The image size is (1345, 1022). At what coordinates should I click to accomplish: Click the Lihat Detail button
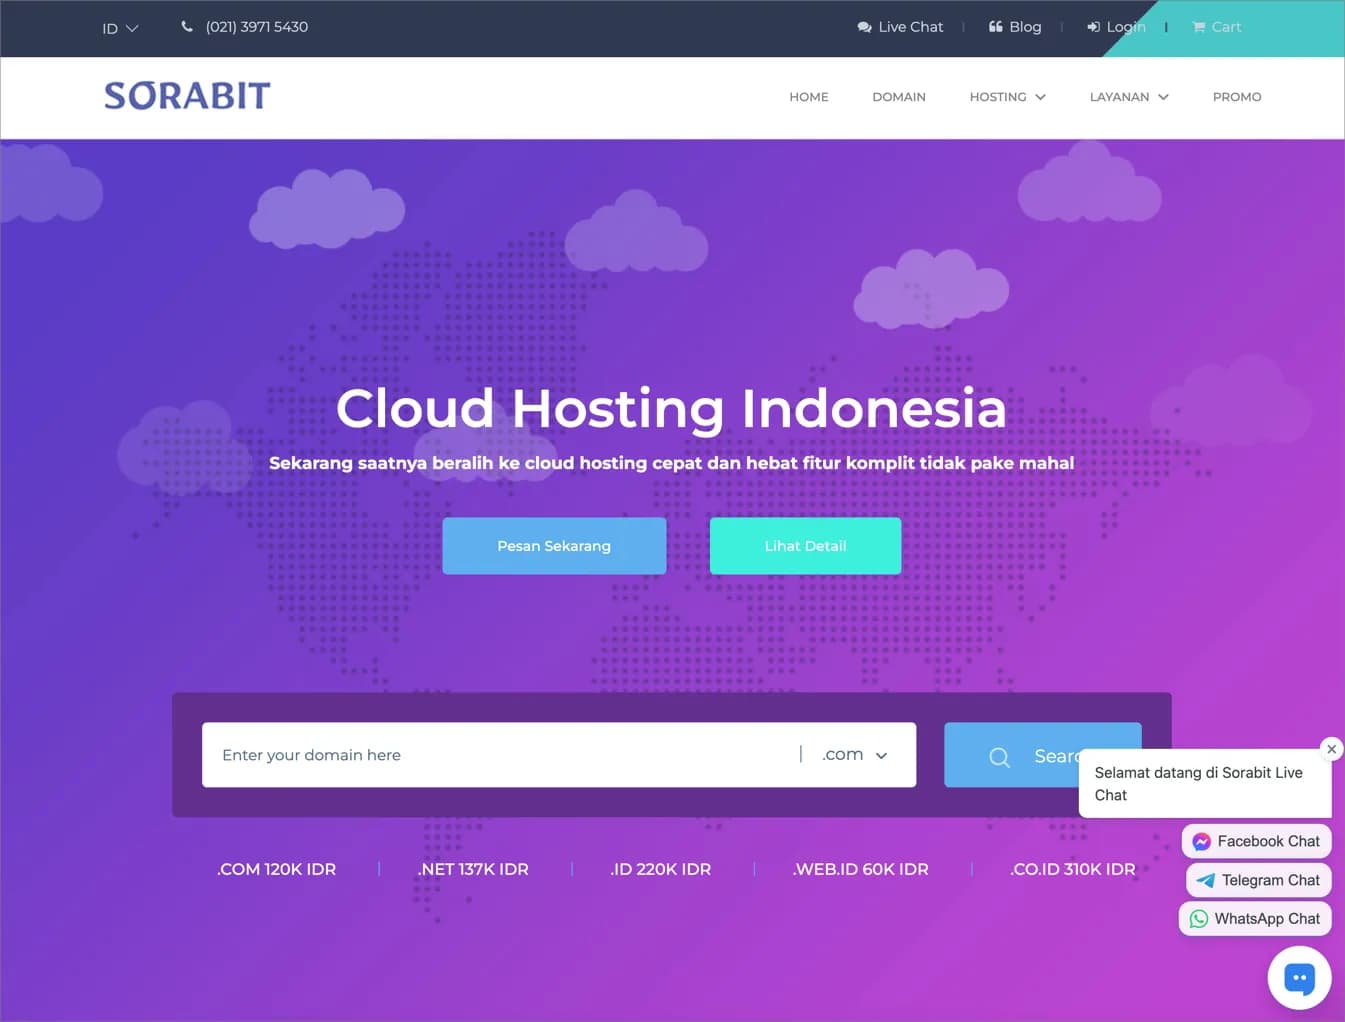[805, 546]
